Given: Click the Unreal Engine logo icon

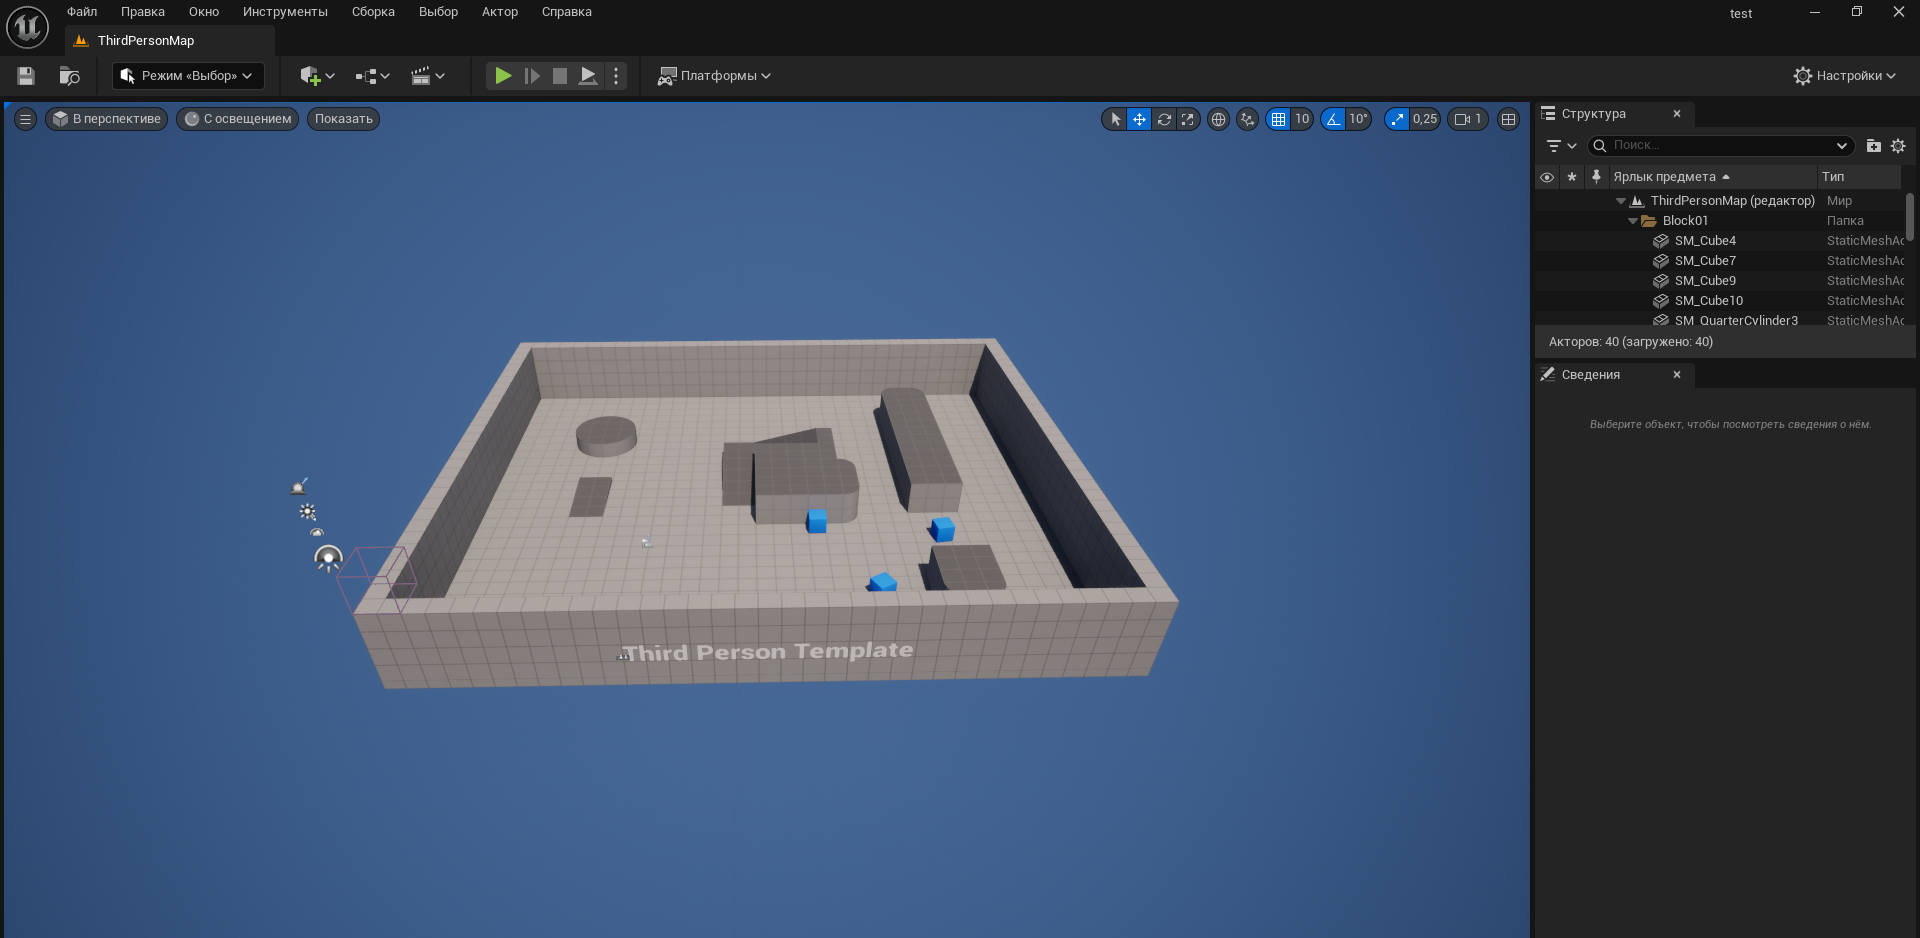Looking at the screenshot, I should pyautogui.click(x=27, y=27).
